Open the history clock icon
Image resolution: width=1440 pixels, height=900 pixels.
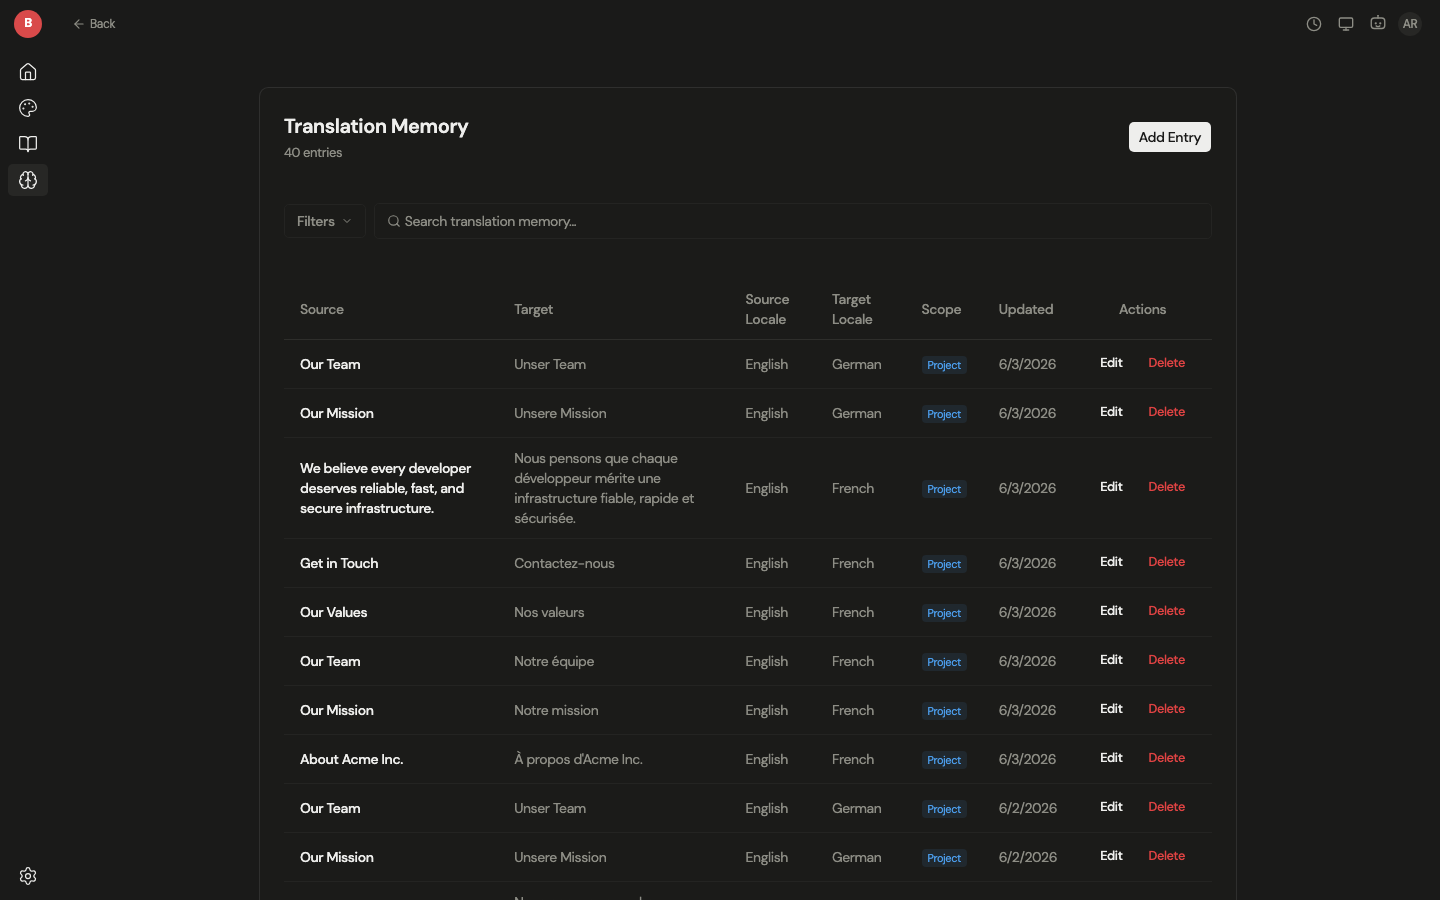pos(1314,24)
